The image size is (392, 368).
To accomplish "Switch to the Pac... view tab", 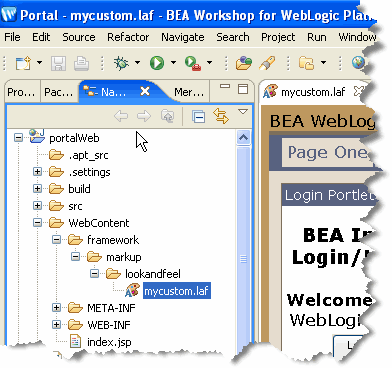I will pyautogui.click(x=59, y=92).
